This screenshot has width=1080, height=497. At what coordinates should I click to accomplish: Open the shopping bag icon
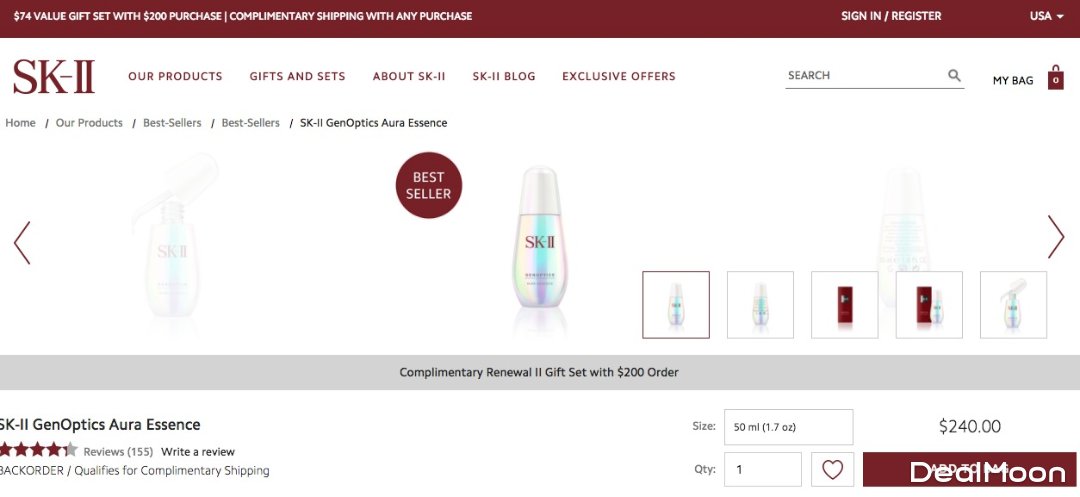click(x=1055, y=78)
